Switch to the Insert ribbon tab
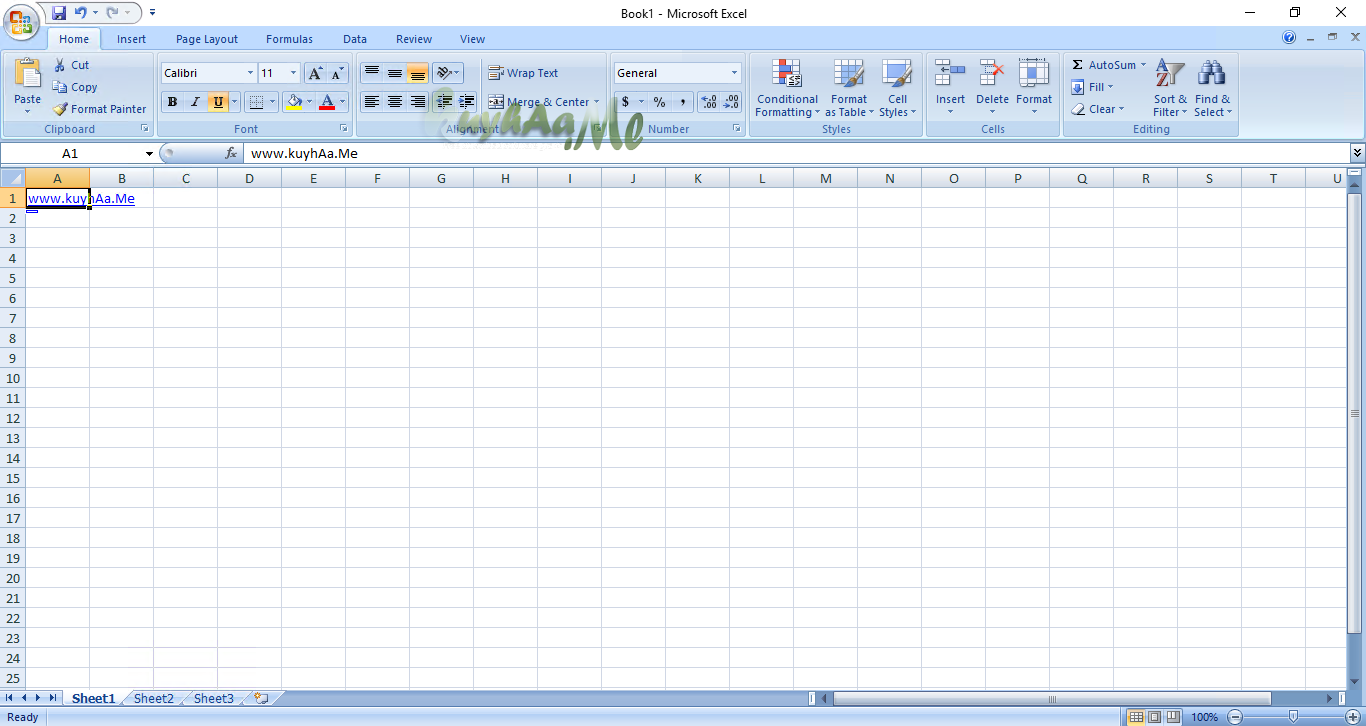The height and width of the screenshot is (726, 1366). tap(131, 39)
